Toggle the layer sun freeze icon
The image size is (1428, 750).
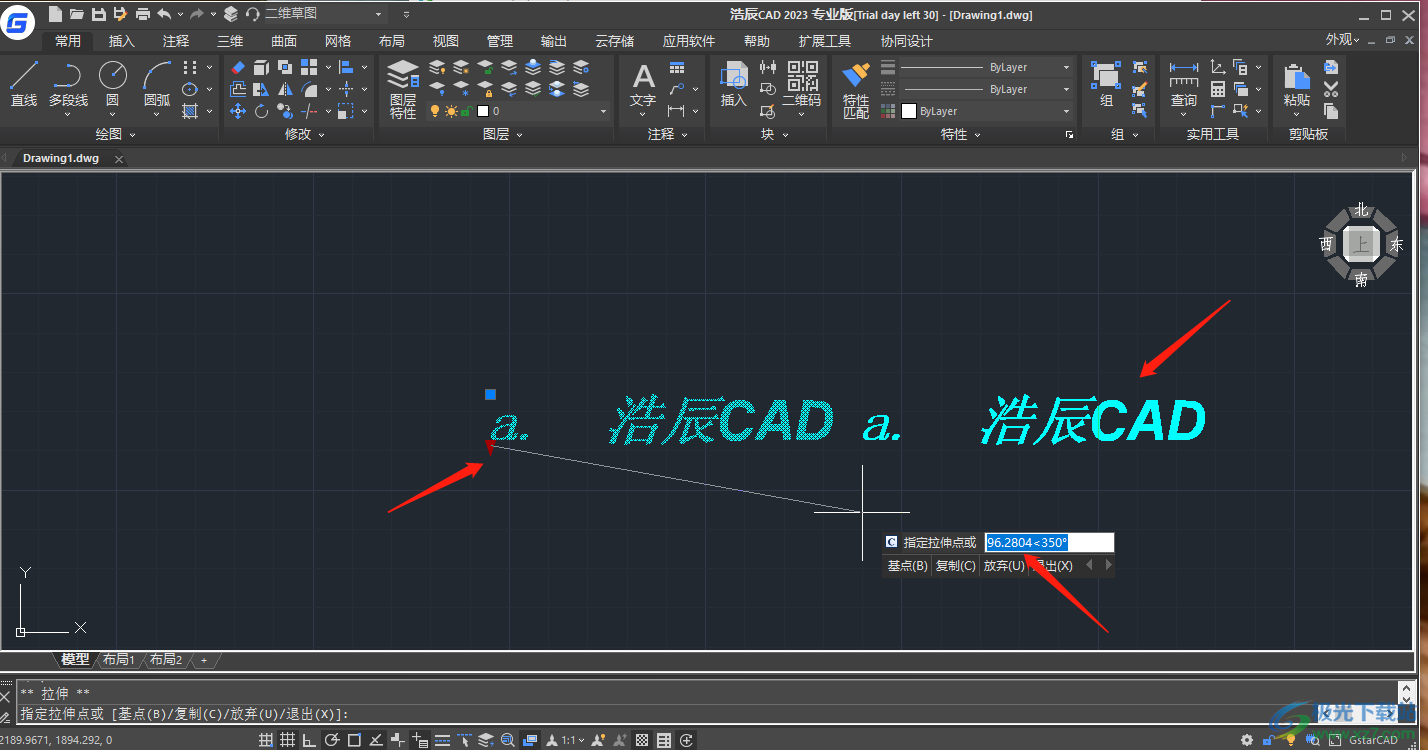(451, 111)
